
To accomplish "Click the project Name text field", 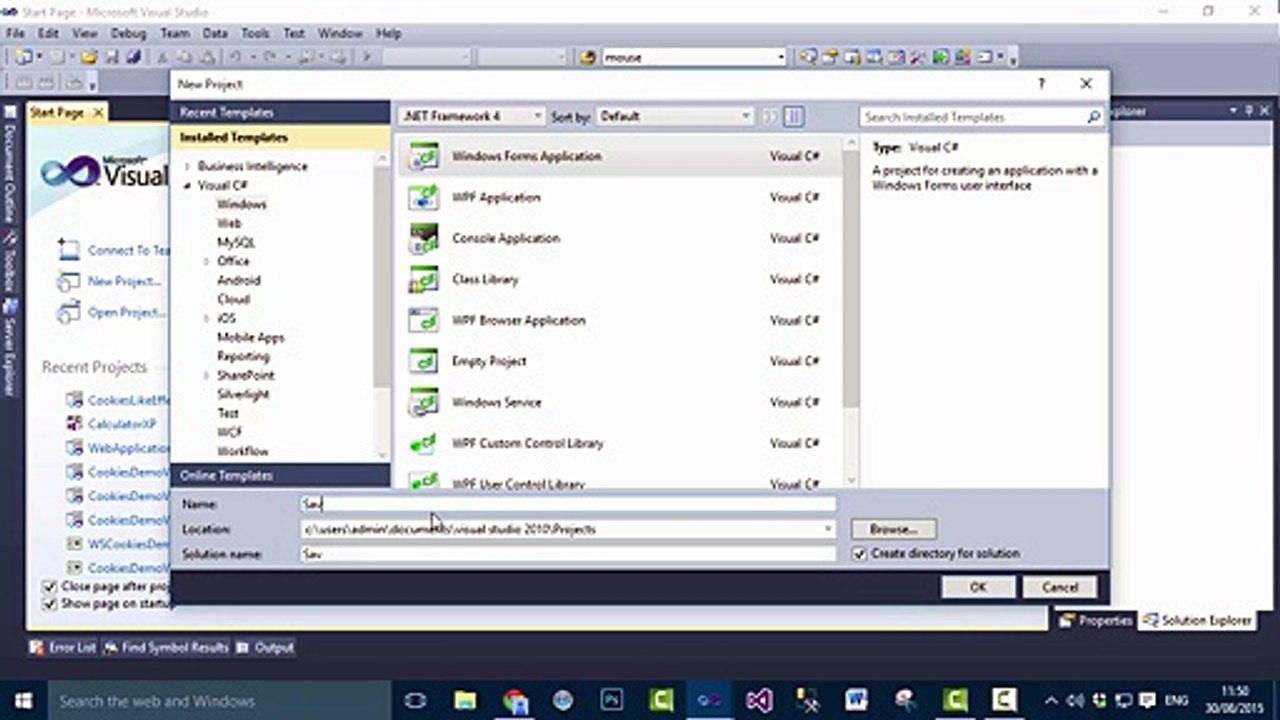I will (x=567, y=505).
